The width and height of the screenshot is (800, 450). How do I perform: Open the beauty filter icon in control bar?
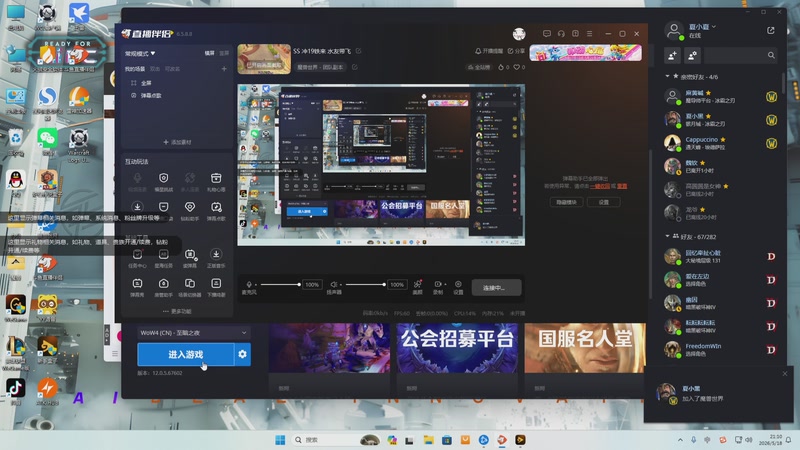pyautogui.click(x=417, y=284)
